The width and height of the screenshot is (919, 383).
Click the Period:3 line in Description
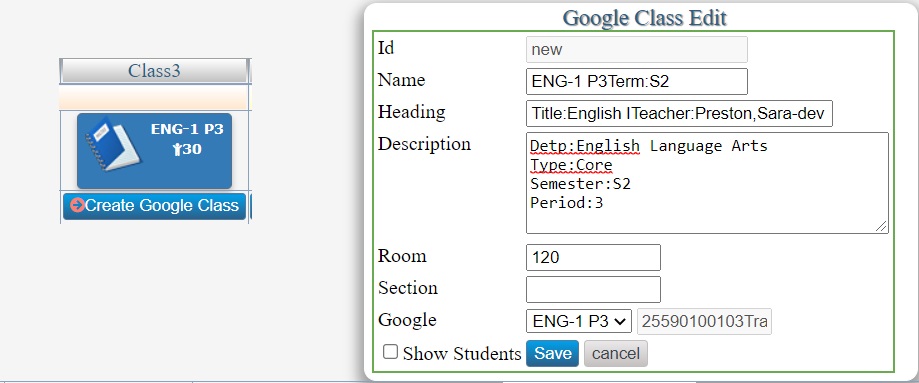point(566,204)
